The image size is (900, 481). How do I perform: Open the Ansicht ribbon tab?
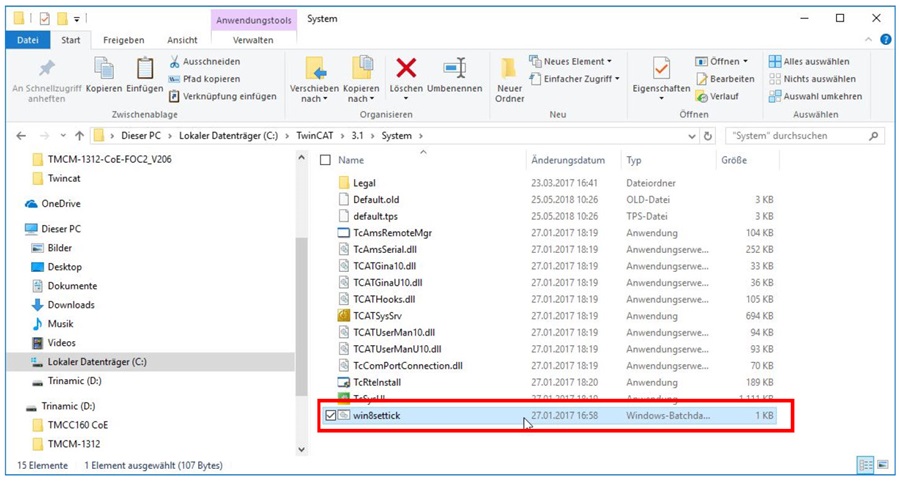(x=182, y=40)
